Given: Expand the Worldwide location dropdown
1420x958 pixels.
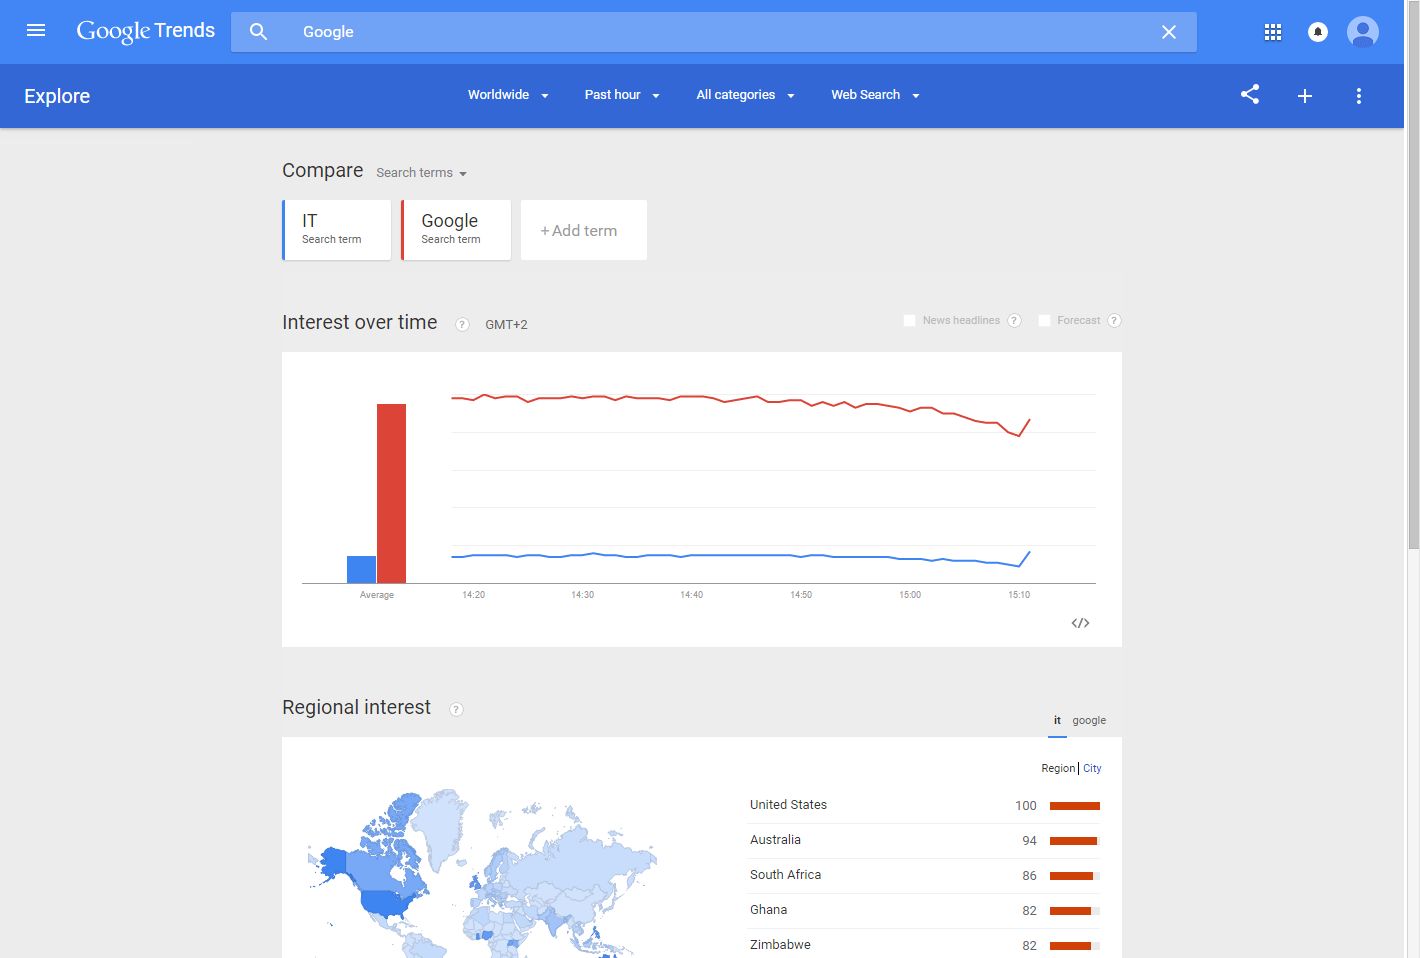Looking at the screenshot, I should (x=508, y=95).
